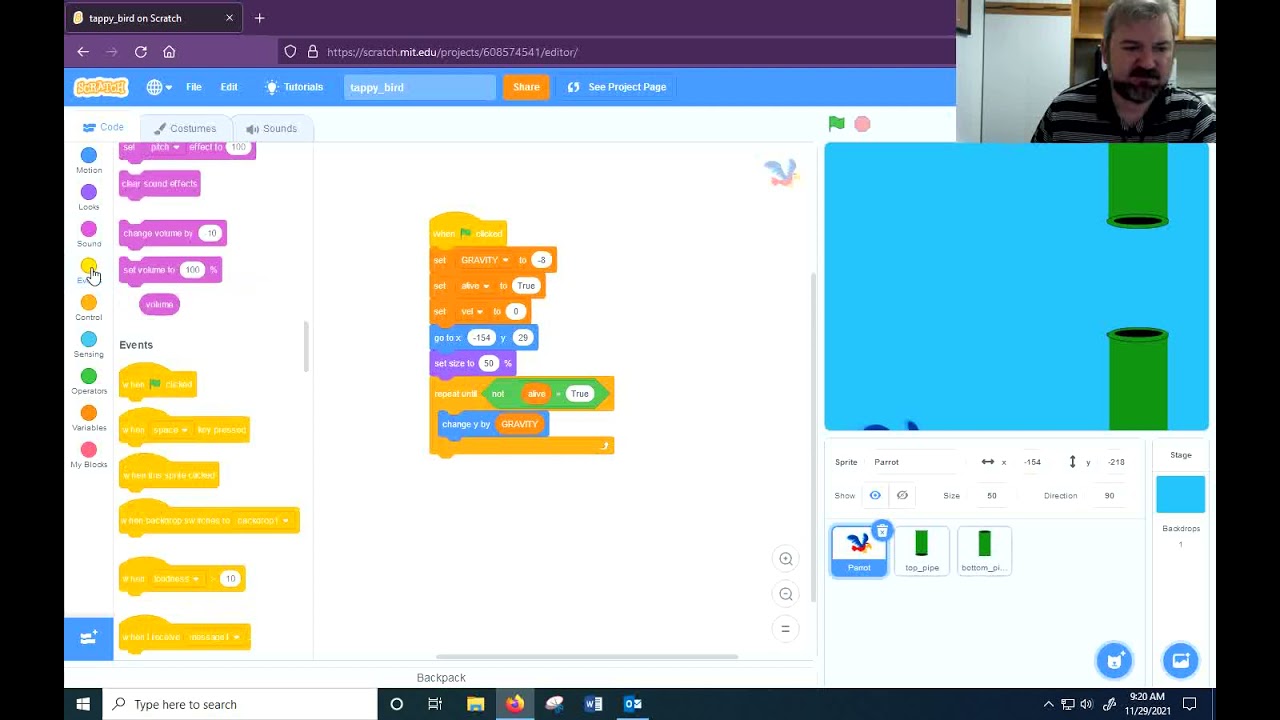Open the Choose a Backdrop button

(1181, 660)
